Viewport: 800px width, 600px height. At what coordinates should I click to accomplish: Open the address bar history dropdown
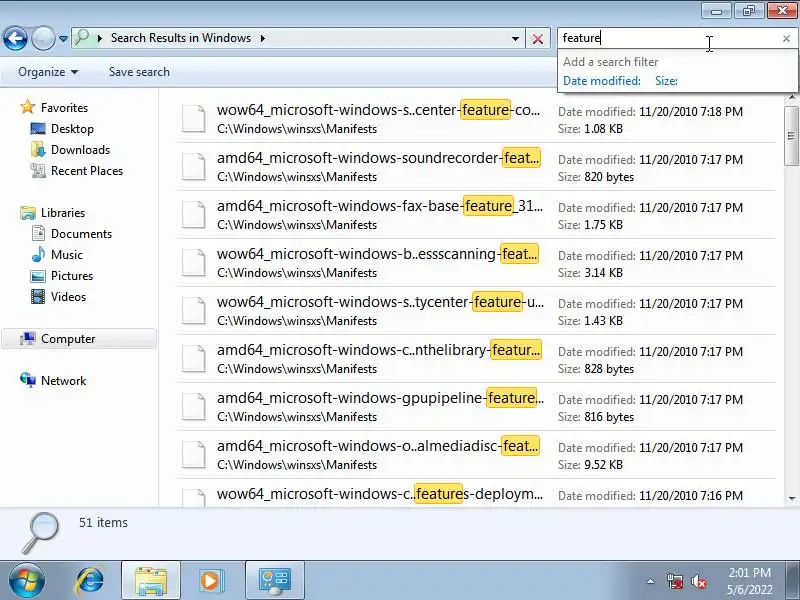515,39
